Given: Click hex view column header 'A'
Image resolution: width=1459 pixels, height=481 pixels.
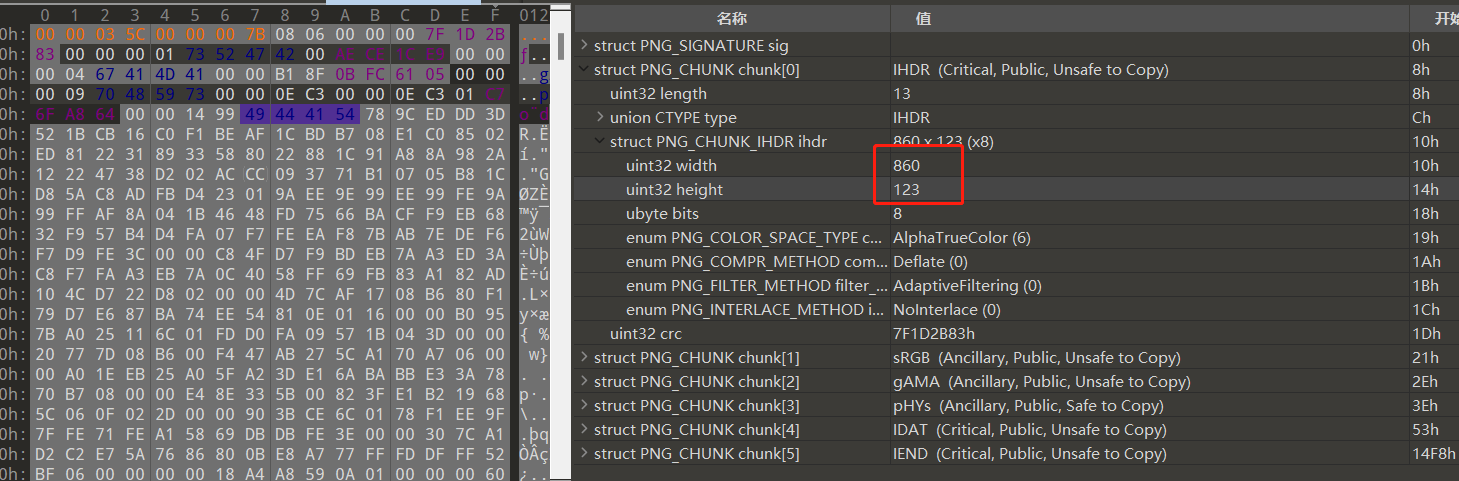Looking at the screenshot, I should (x=345, y=15).
